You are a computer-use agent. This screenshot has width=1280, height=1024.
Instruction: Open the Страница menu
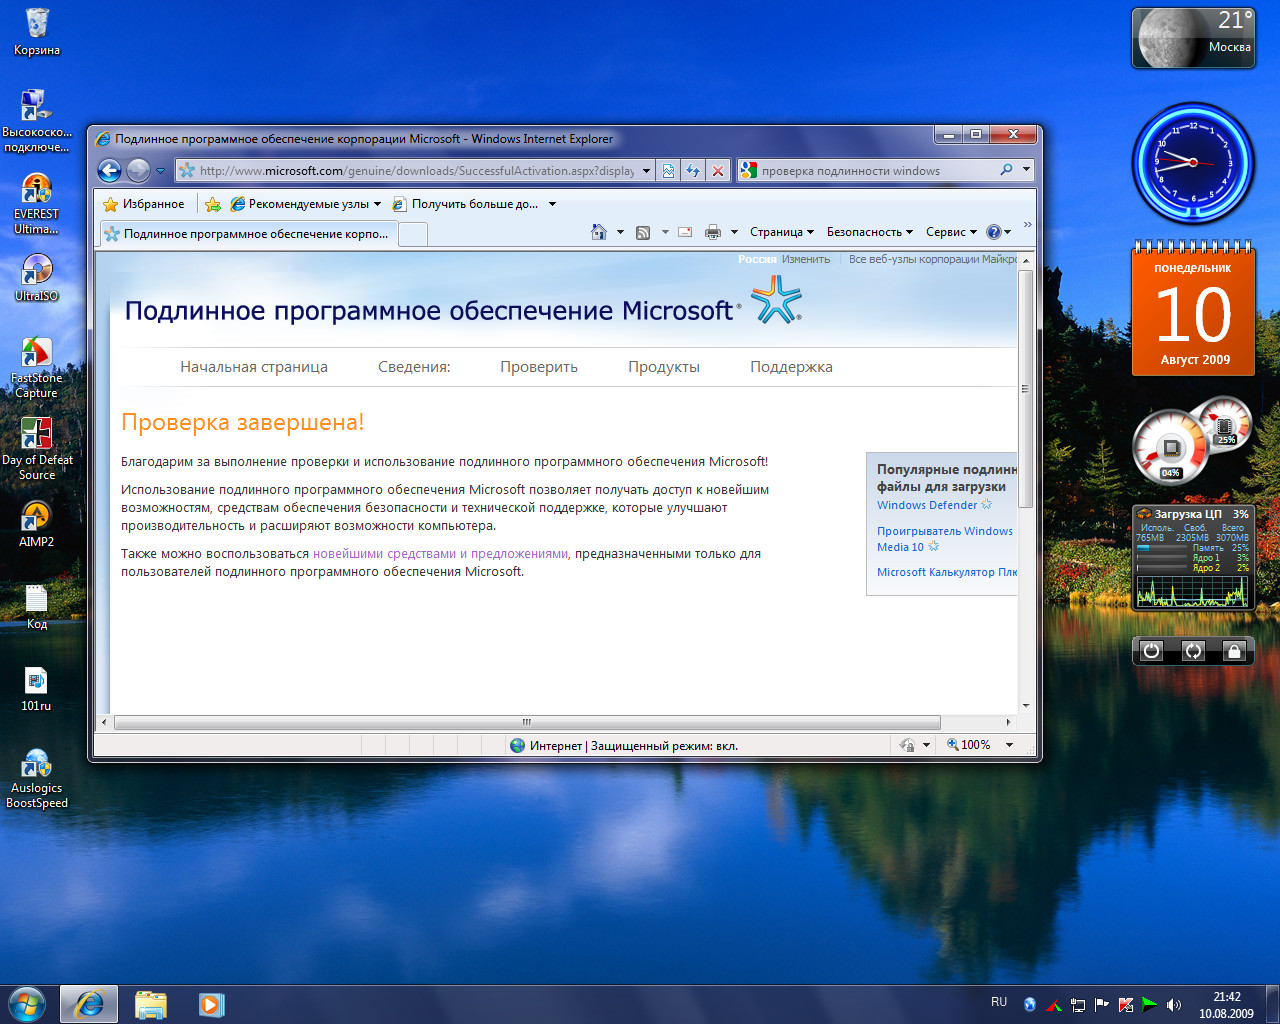click(782, 232)
